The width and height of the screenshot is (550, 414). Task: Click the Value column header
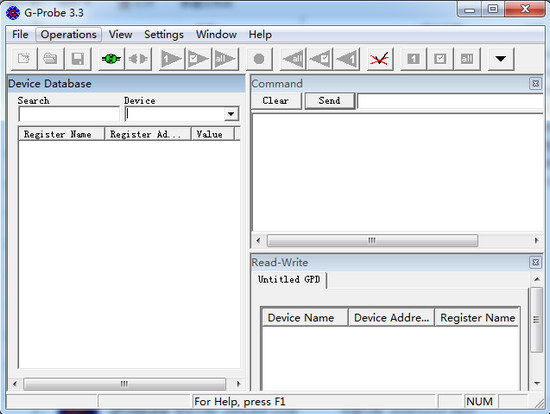(213, 134)
